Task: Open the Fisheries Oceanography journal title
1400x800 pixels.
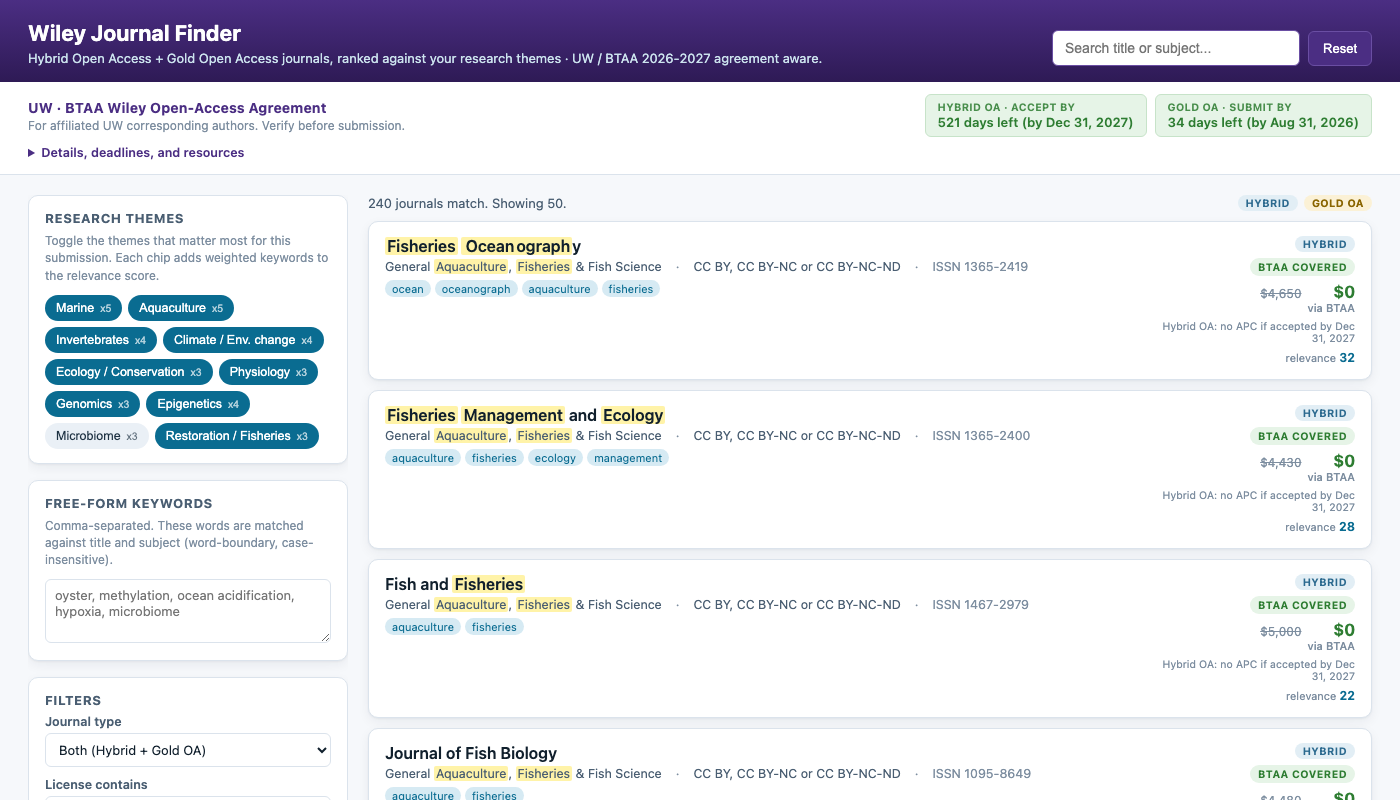Action: point(483,246)
